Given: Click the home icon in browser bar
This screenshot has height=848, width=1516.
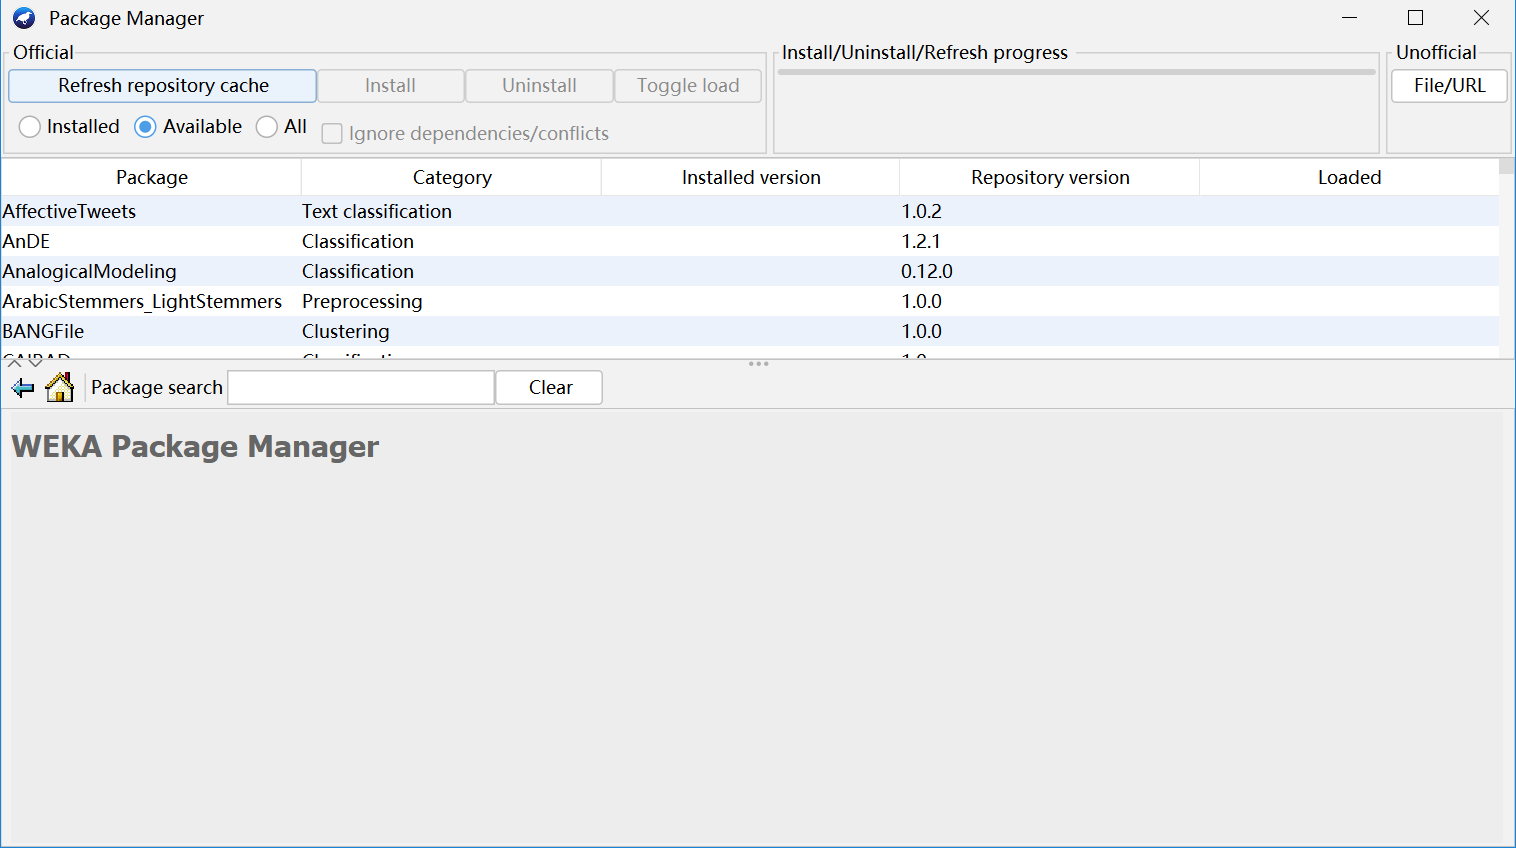Looking at the screenshot, I should (60, 387).
